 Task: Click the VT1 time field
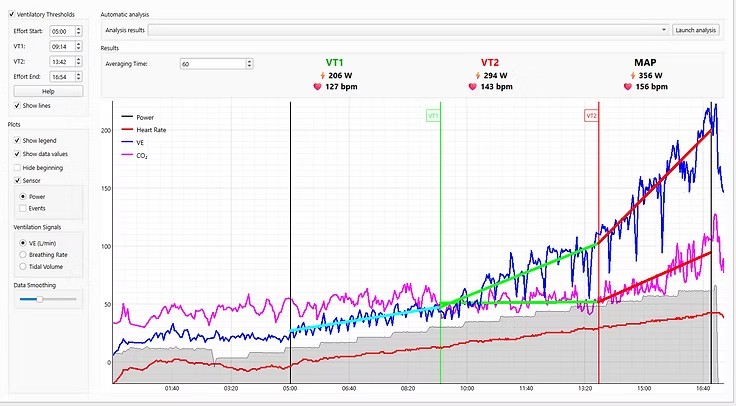tap(62, 46)
